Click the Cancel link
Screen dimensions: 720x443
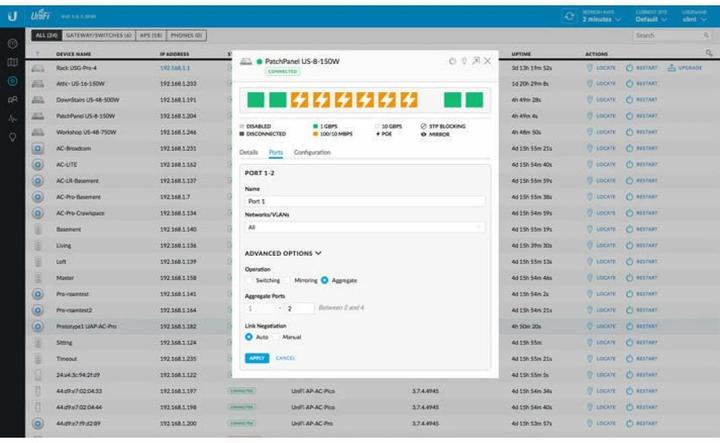pos(285,358)
